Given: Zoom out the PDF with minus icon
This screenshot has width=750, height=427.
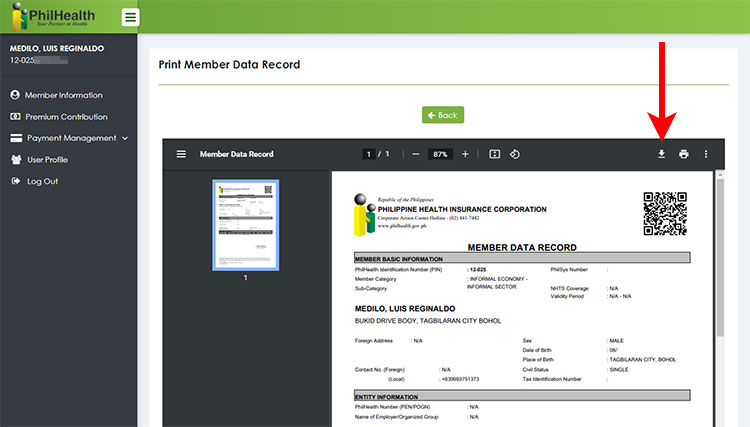Looking at the screenshot, I should click(x=416, y=154).
